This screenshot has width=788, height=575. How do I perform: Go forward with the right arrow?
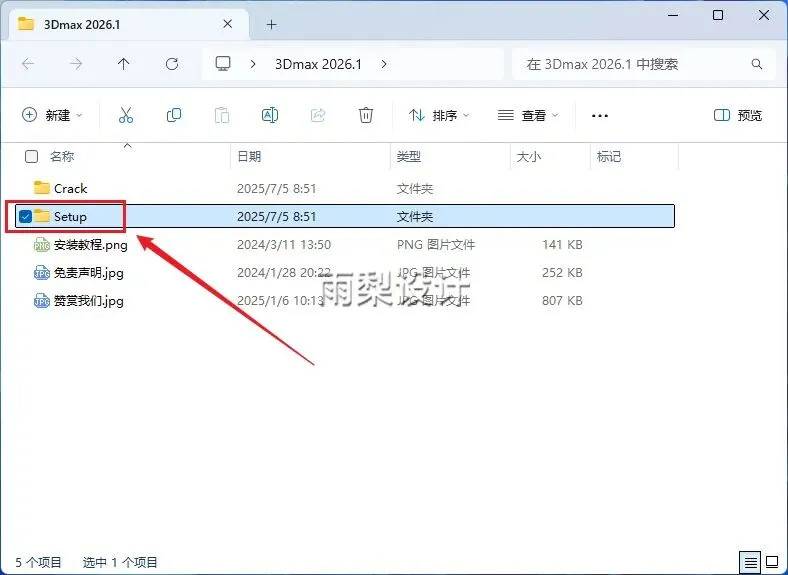point(76,64)
